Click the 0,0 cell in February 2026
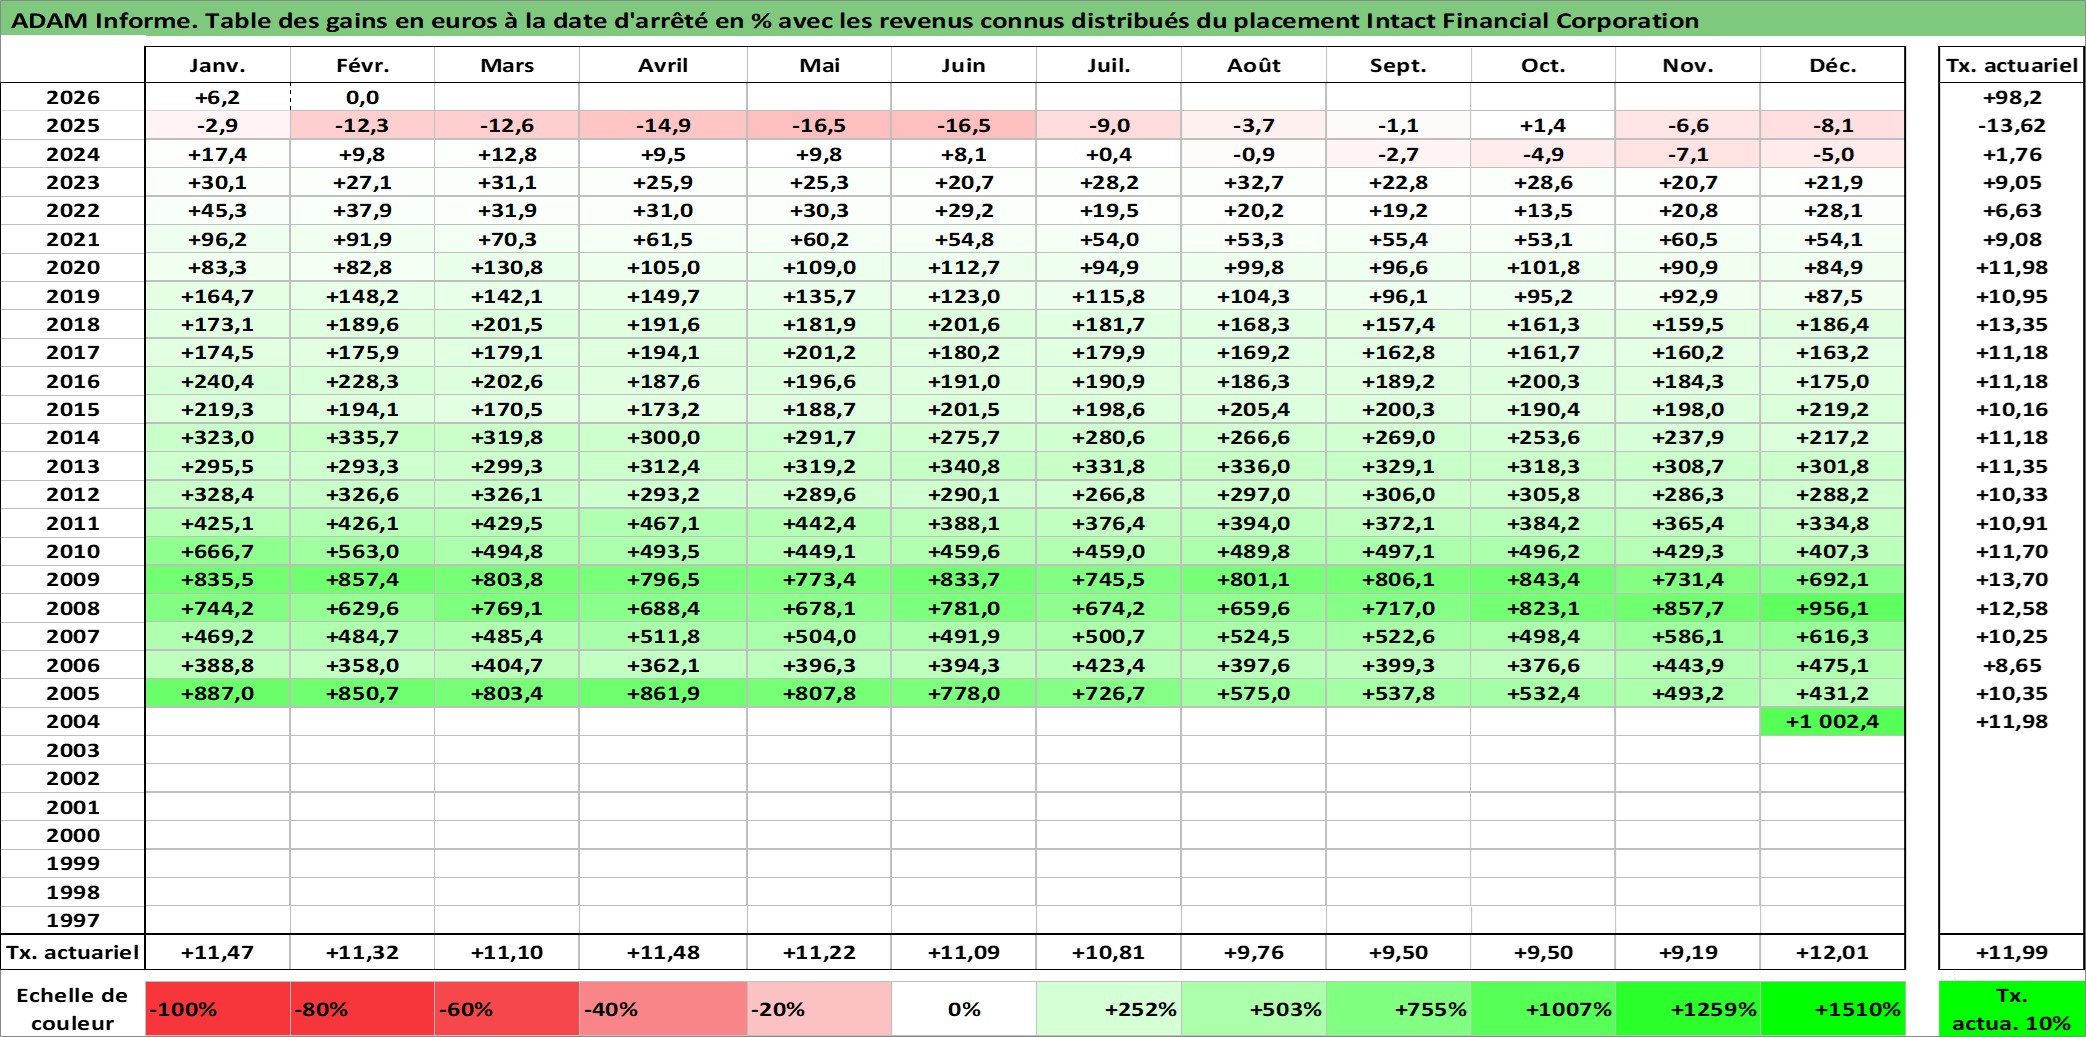 coord(363,97)
